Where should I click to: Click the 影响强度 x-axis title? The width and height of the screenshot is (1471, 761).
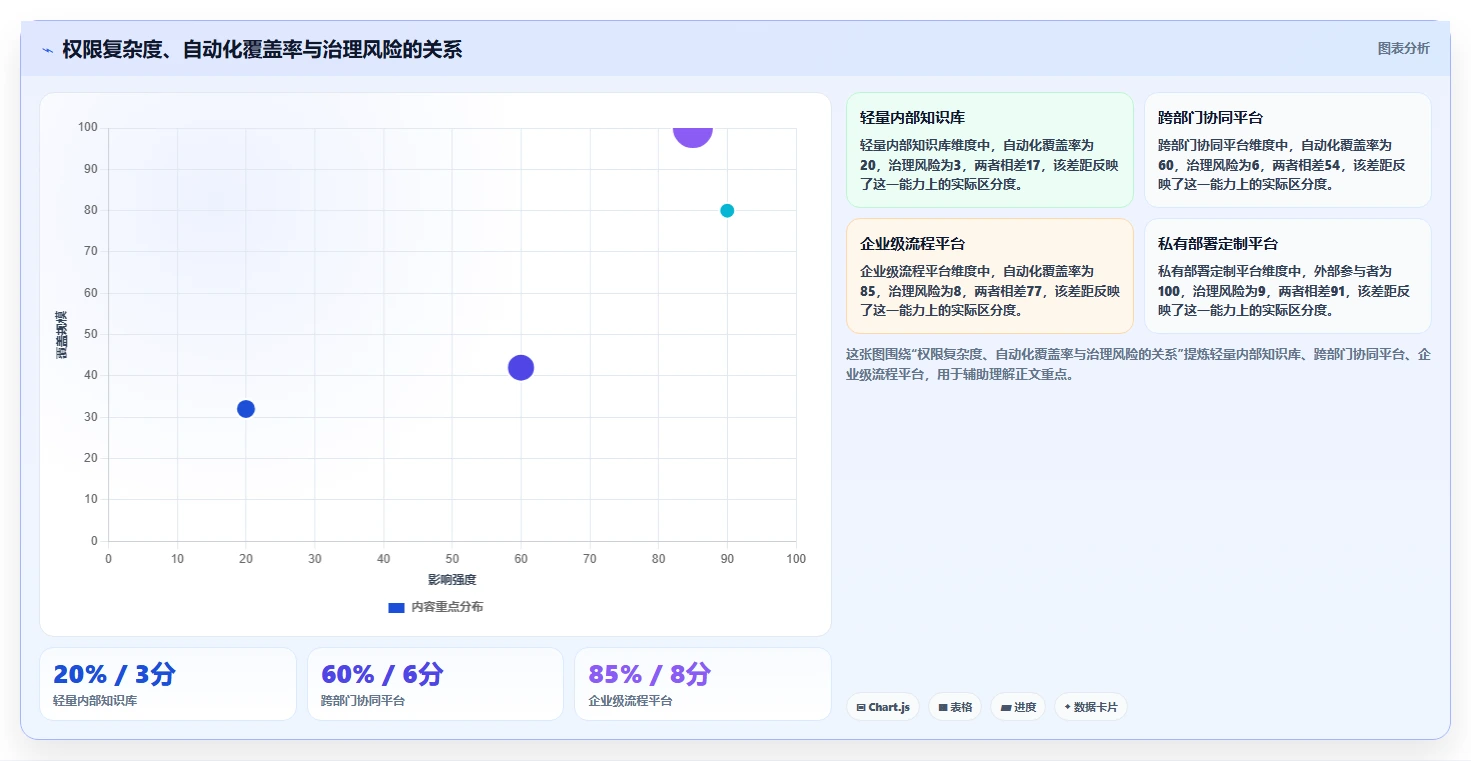click(452, 580)
